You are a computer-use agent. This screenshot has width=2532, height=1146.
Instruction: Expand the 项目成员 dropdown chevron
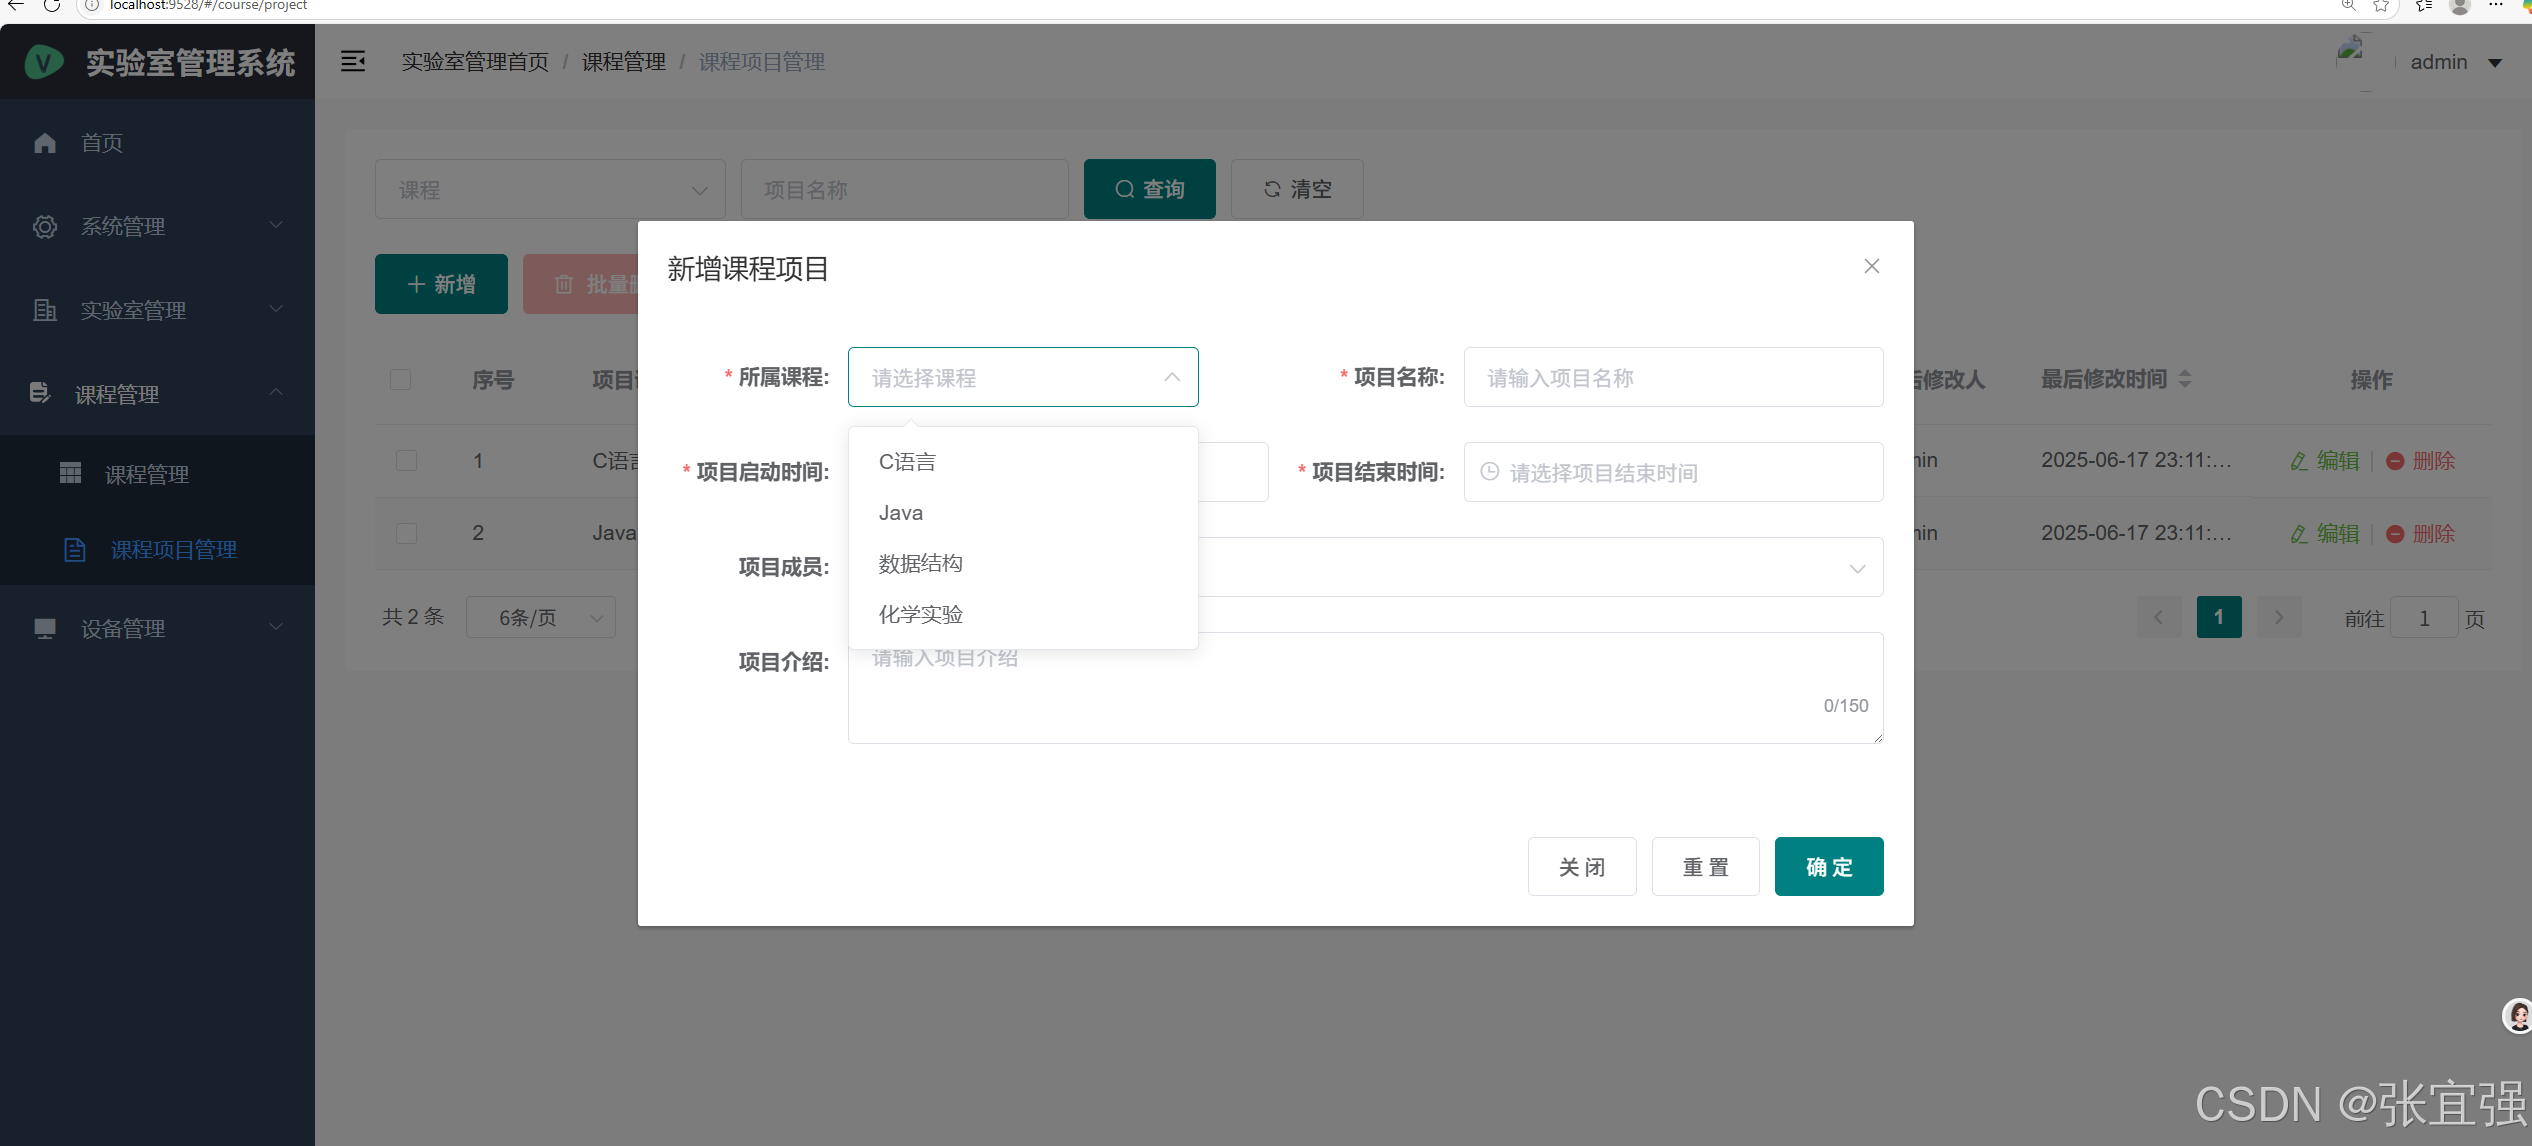coord(1857,568)
